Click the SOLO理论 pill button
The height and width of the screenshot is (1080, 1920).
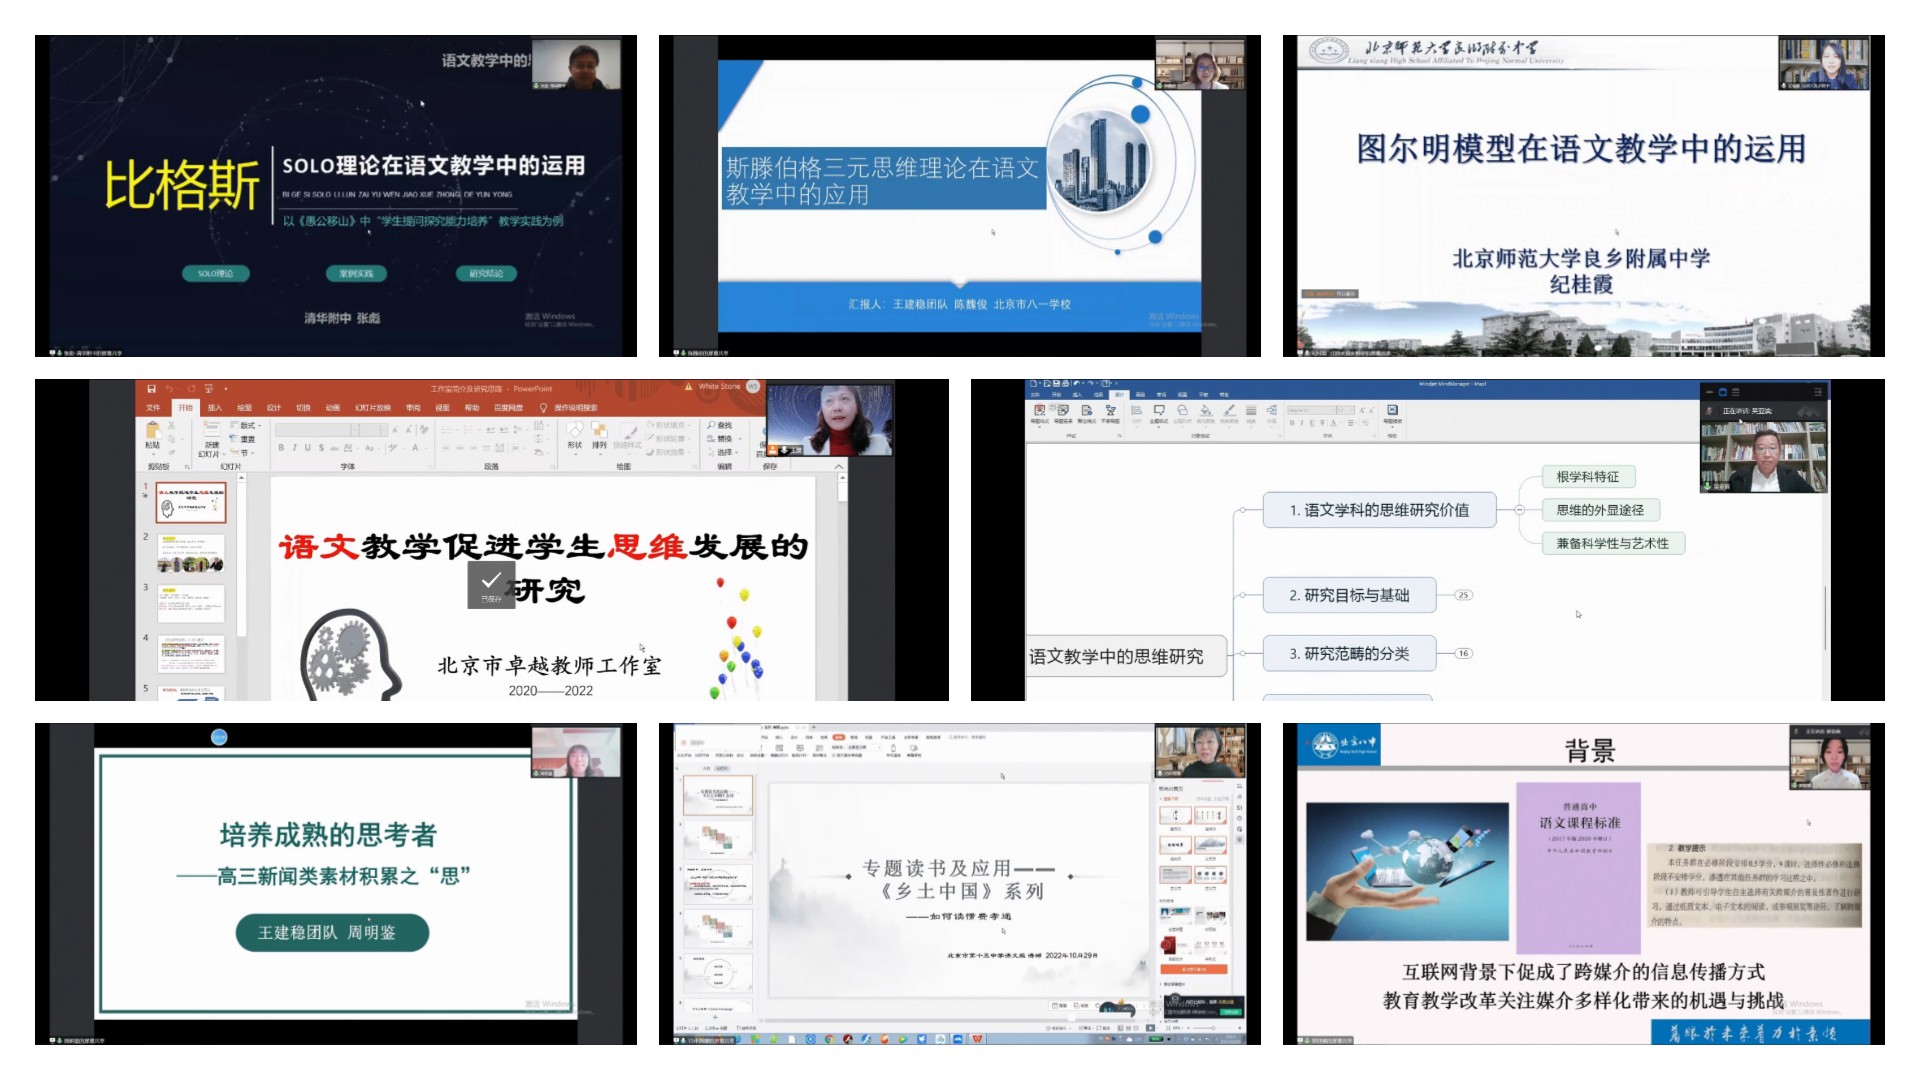(x=215, y=273)
